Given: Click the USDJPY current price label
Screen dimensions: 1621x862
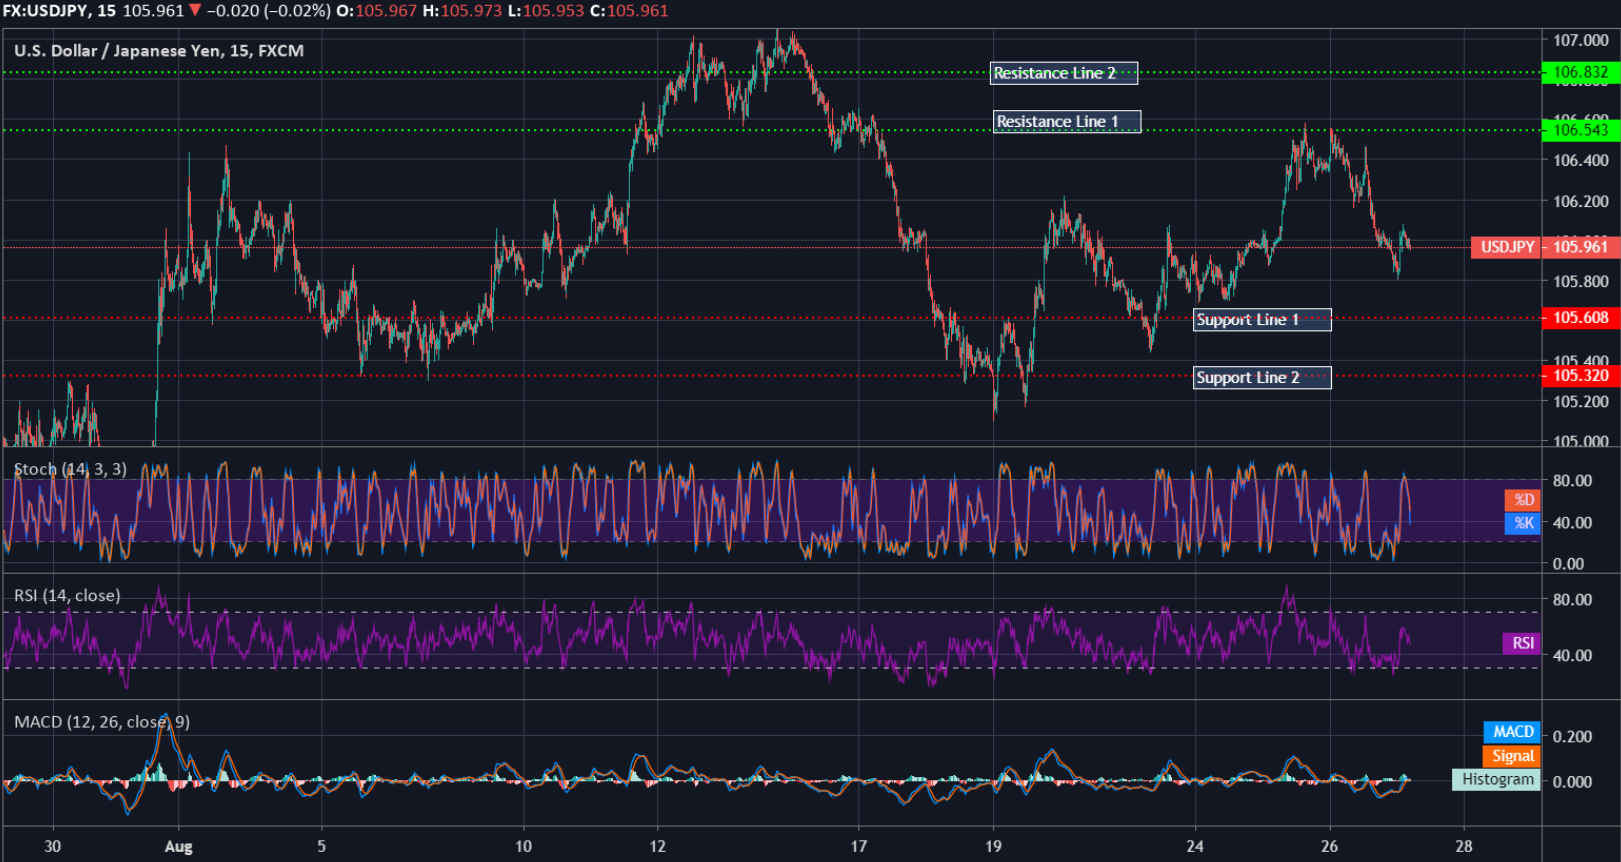Looking at the screenshot, I should tap(1506, 247).
